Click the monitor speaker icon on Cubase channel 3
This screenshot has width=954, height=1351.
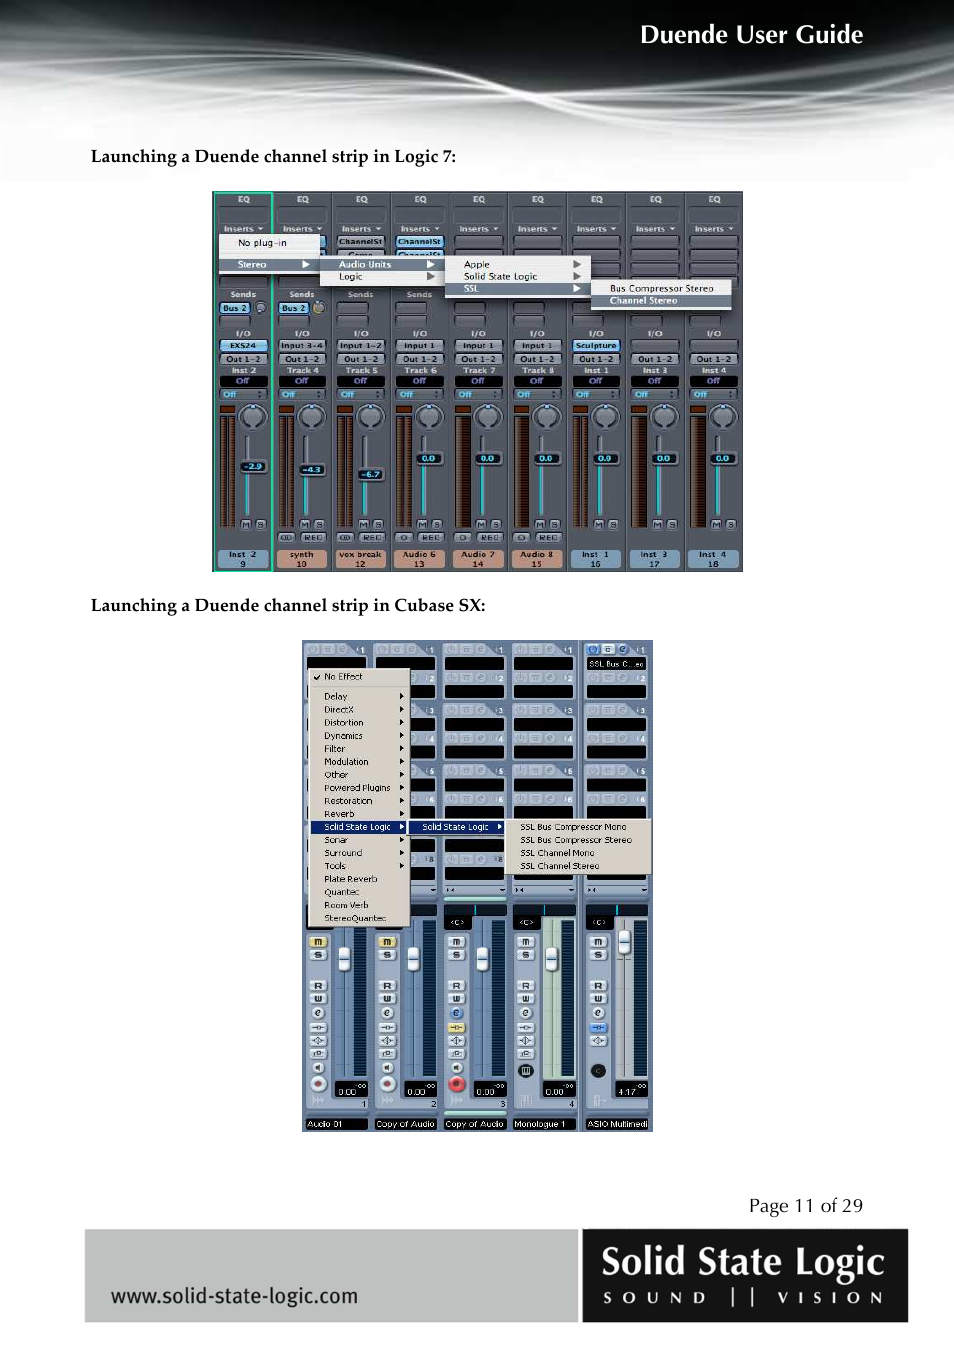coord(457,1068)
